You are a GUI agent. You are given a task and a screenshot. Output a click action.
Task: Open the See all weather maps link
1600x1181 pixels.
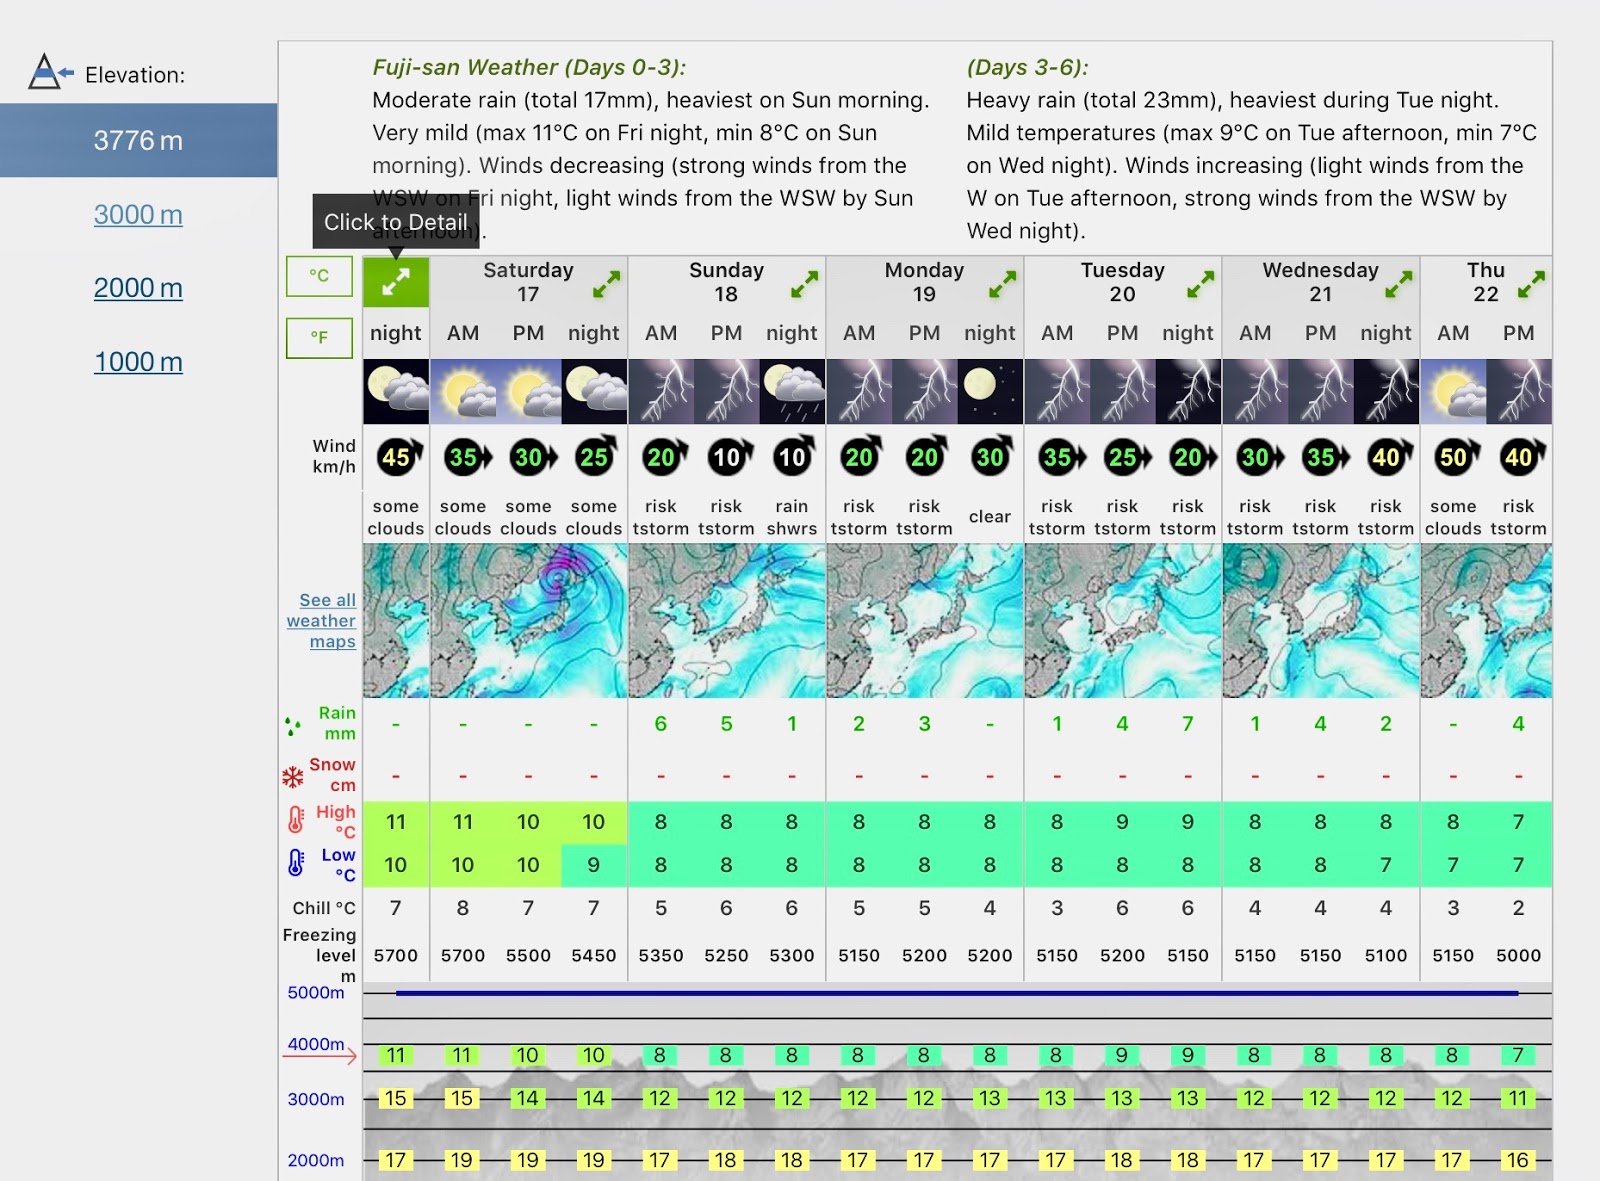coord(322,621)
